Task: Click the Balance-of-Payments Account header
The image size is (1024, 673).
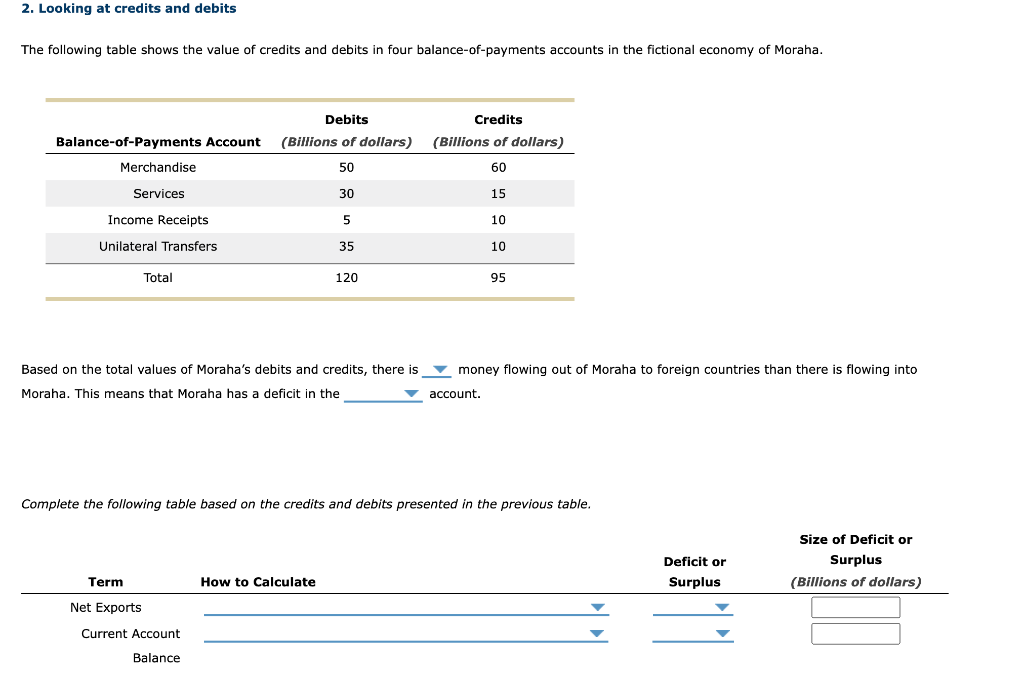Action: 158,141
